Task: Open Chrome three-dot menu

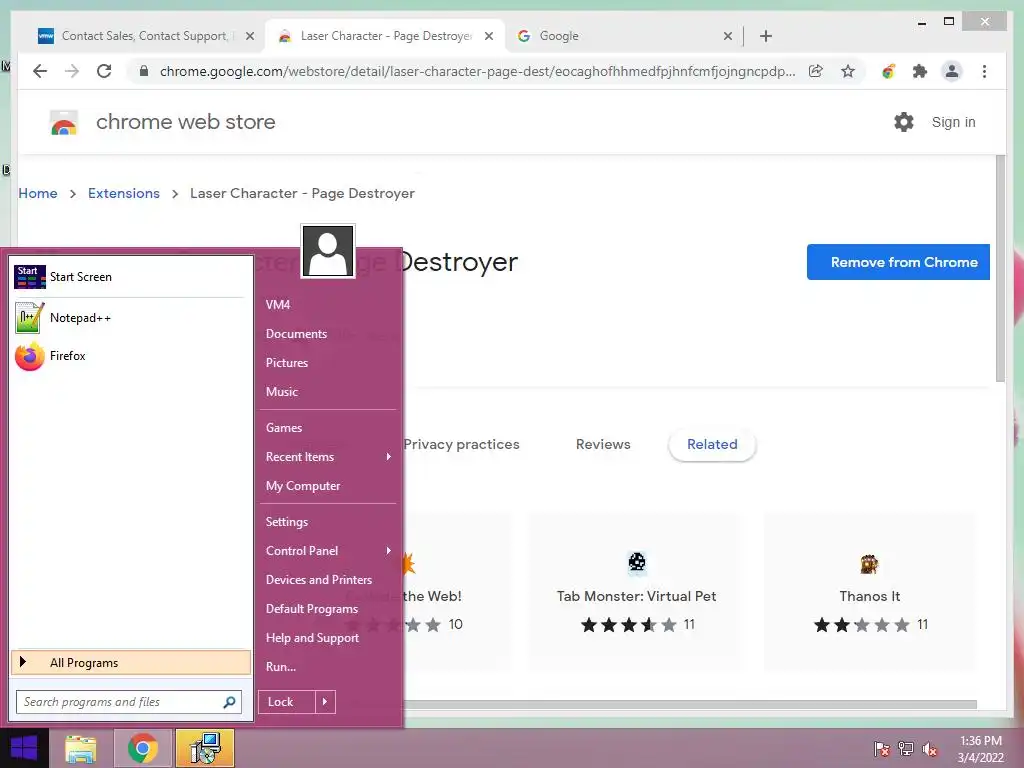Action: tap(984, 71)
